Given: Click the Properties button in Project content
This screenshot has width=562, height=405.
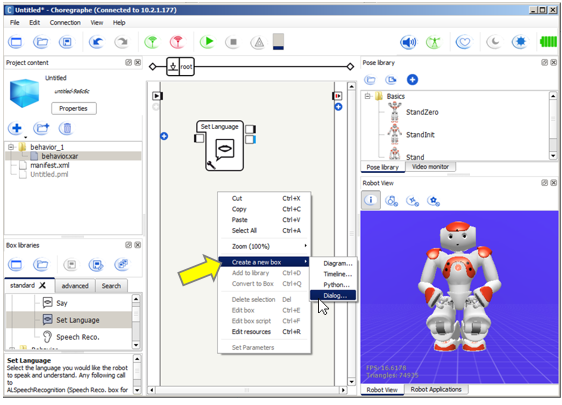Looking at the screenshot, I should 73,108.
